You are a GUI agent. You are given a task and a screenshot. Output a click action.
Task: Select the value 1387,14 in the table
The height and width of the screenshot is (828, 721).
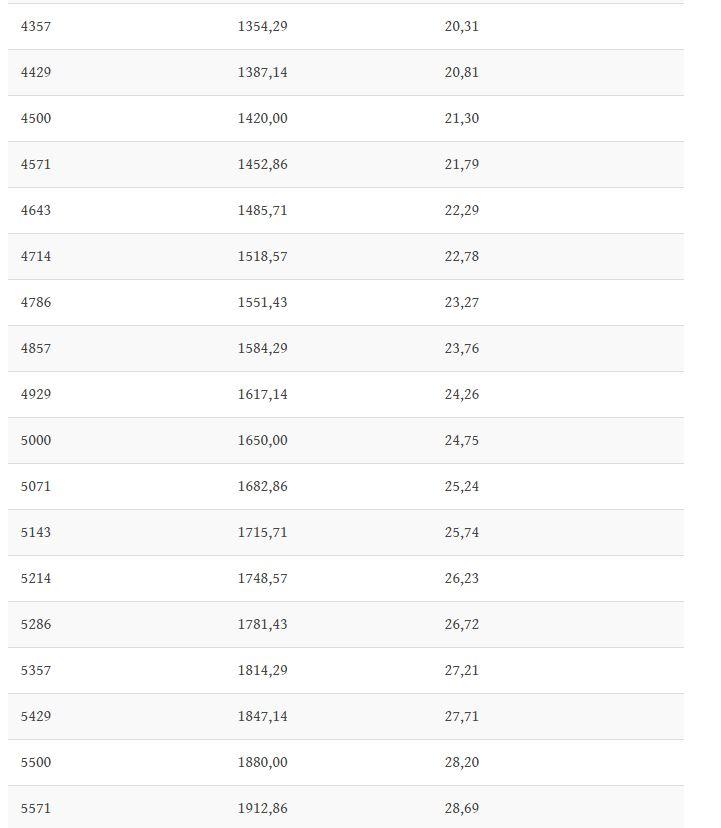coord(262,73)
